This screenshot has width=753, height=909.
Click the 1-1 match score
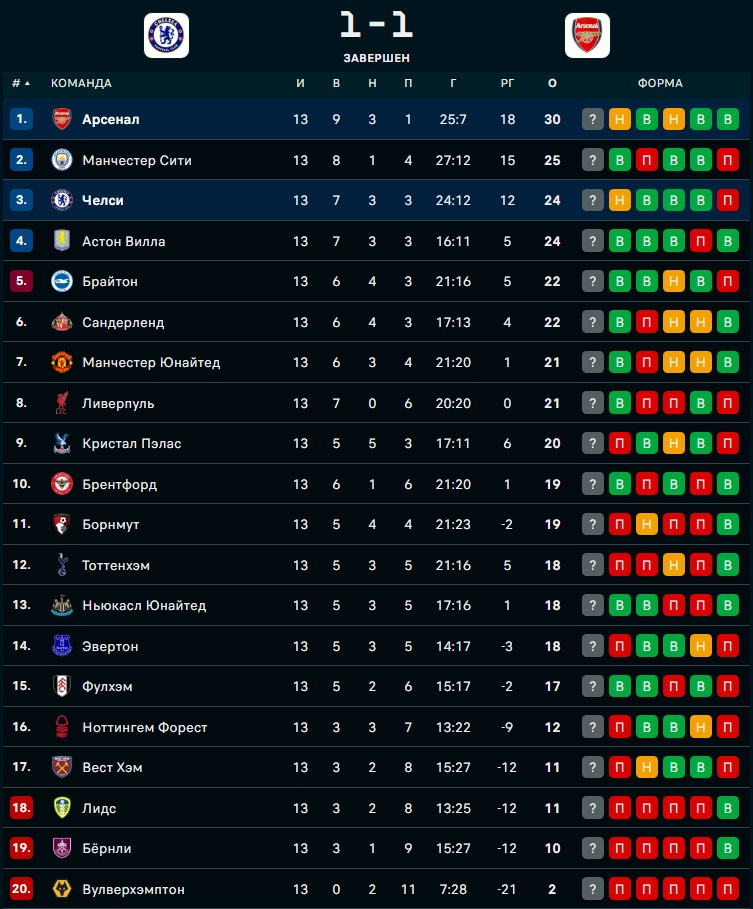coord(376,26)
